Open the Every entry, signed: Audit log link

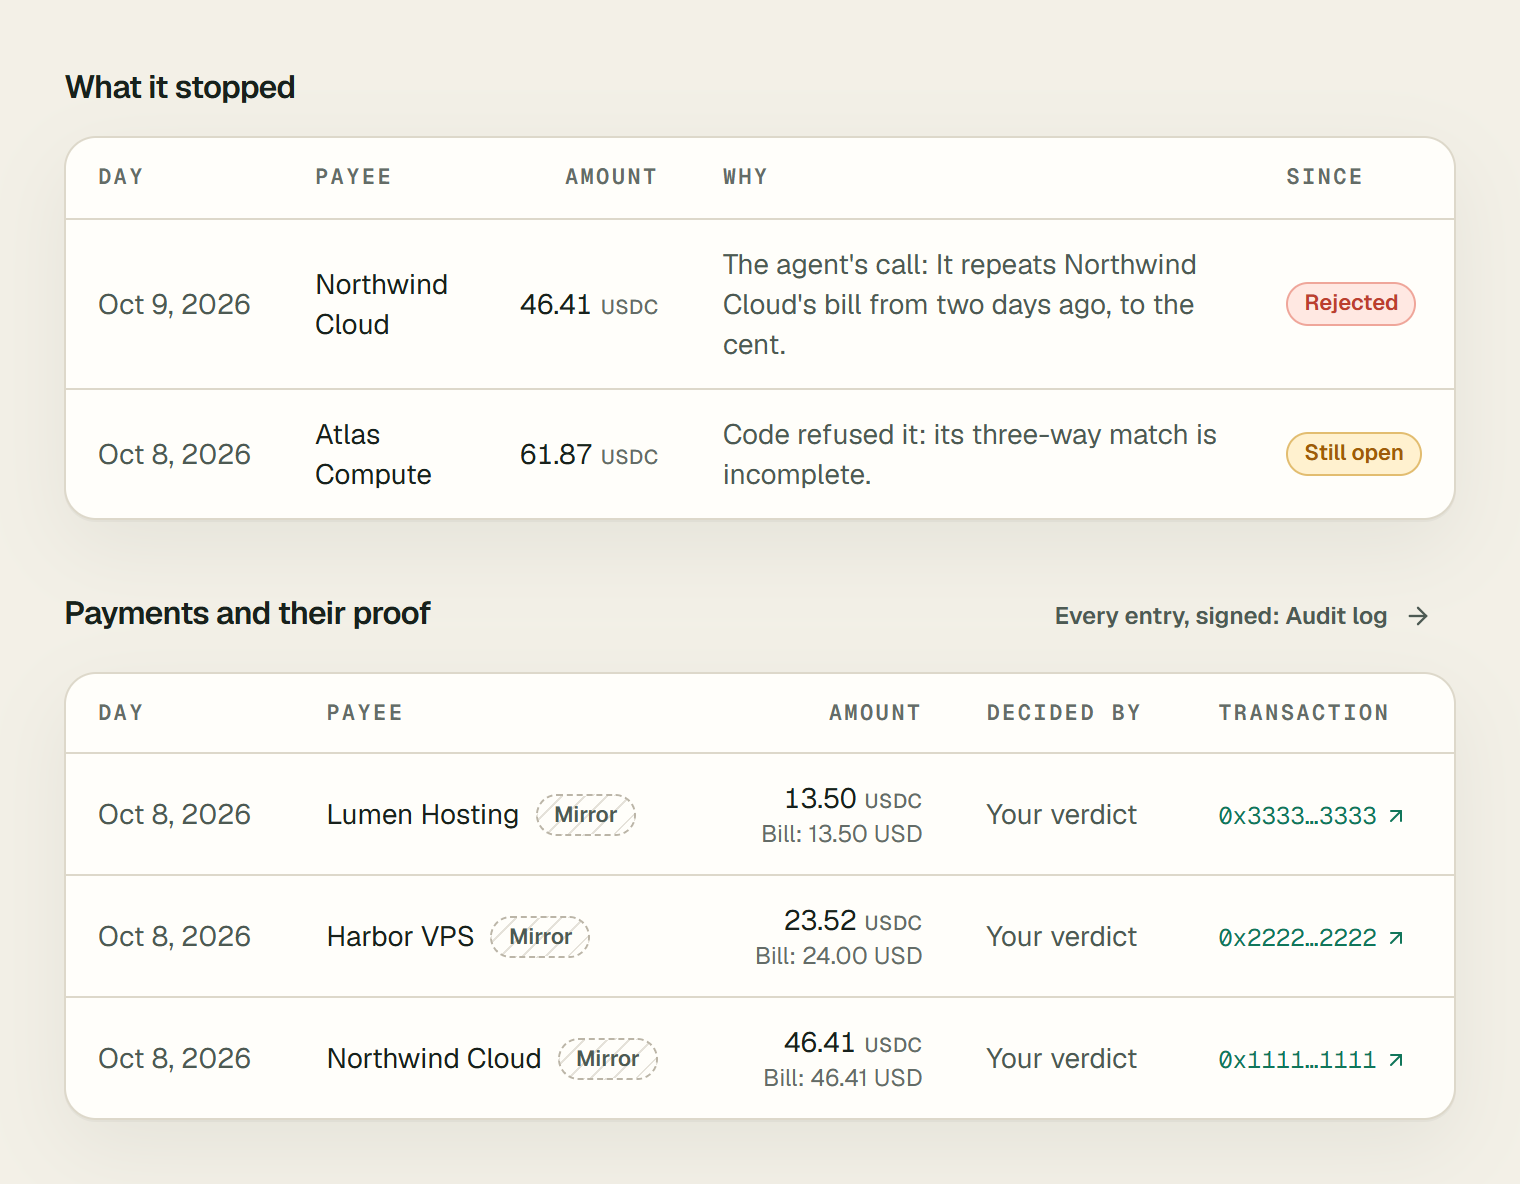[x=1242, y=616]
